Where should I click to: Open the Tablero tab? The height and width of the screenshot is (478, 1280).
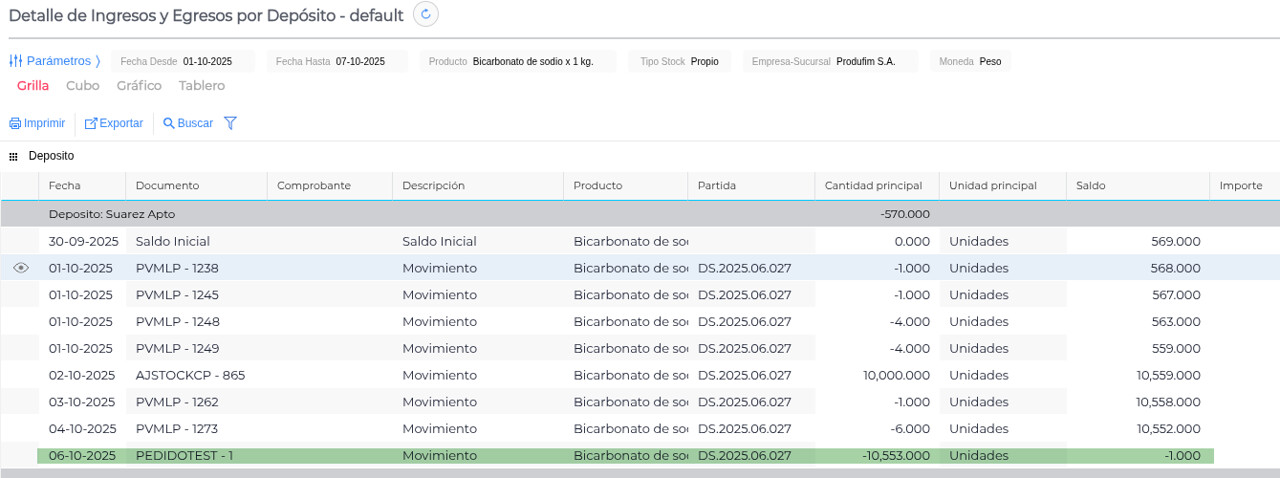click(x=201, y=86)
